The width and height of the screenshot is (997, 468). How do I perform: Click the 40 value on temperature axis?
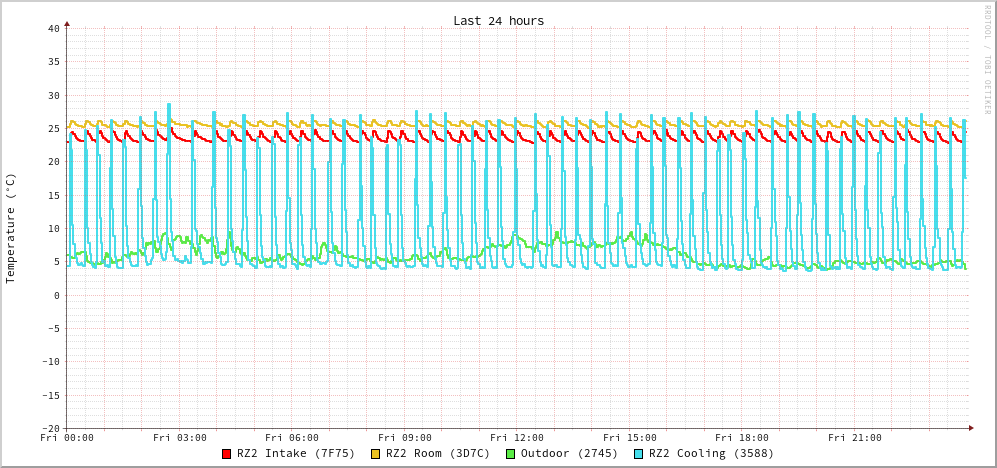pos(53,28)
